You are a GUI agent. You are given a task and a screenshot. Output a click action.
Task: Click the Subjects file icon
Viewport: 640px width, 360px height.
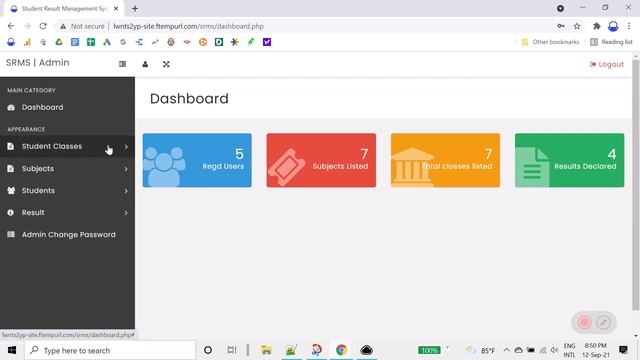(x=11, y=169)
